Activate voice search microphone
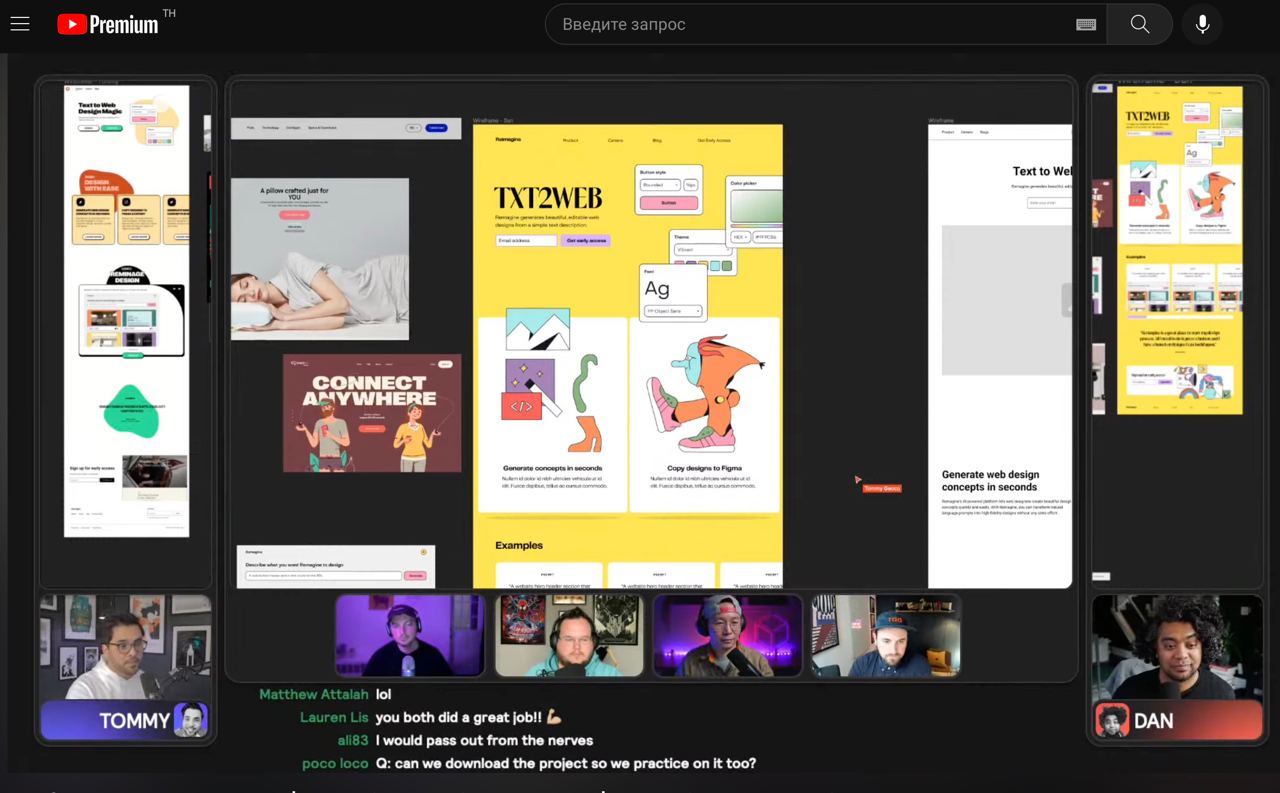The image size is (1280, 793). pyautogui.click(x=1202, y=25)
